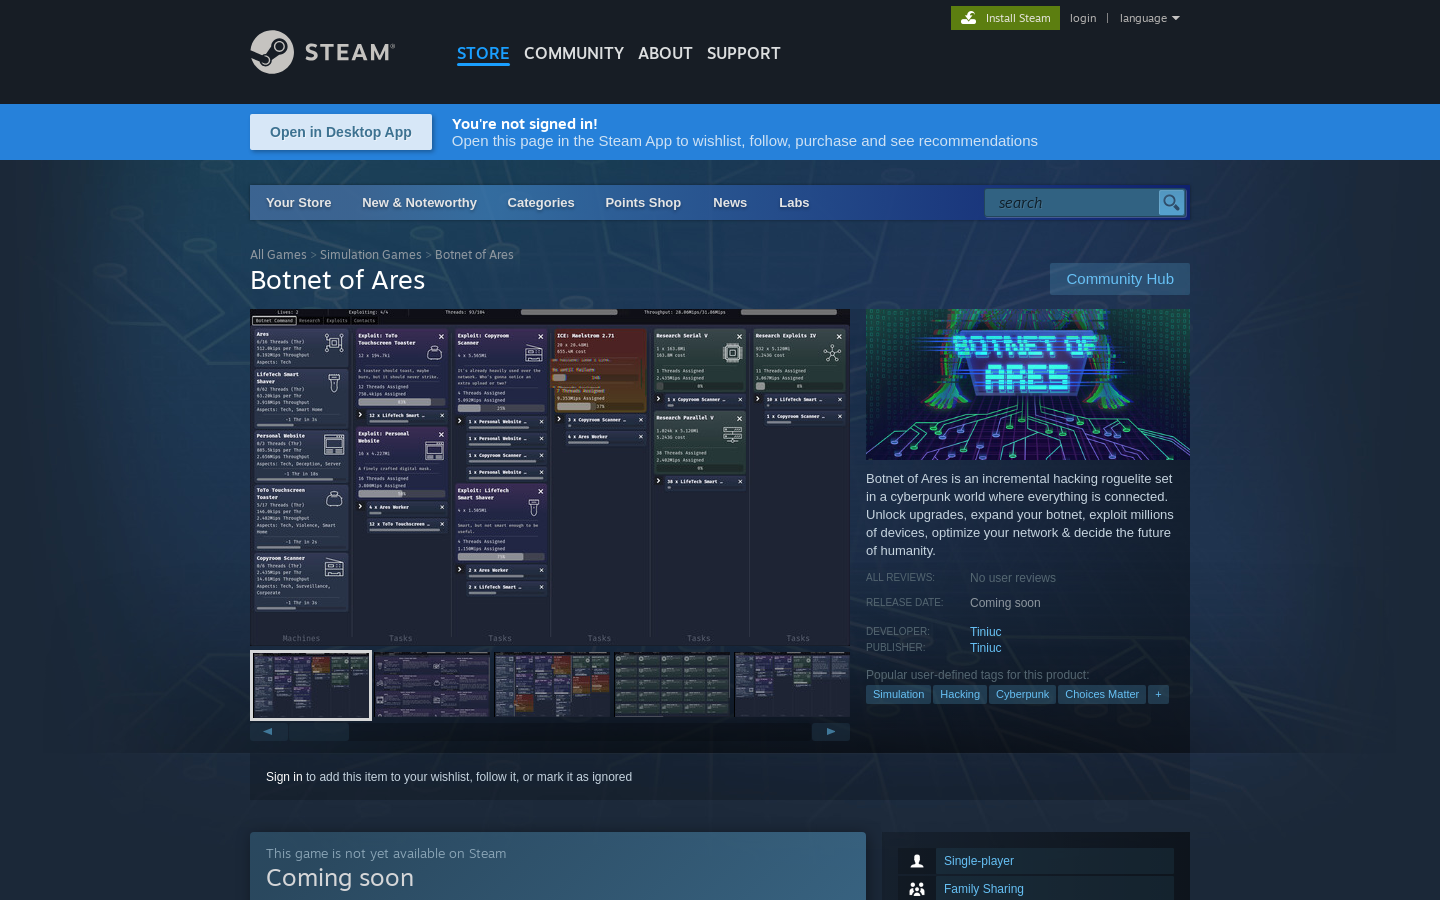Click the Family Sharing feature link
This screenshot has width=1440, height=900.
pyautogui.click(x=984, y=889)
